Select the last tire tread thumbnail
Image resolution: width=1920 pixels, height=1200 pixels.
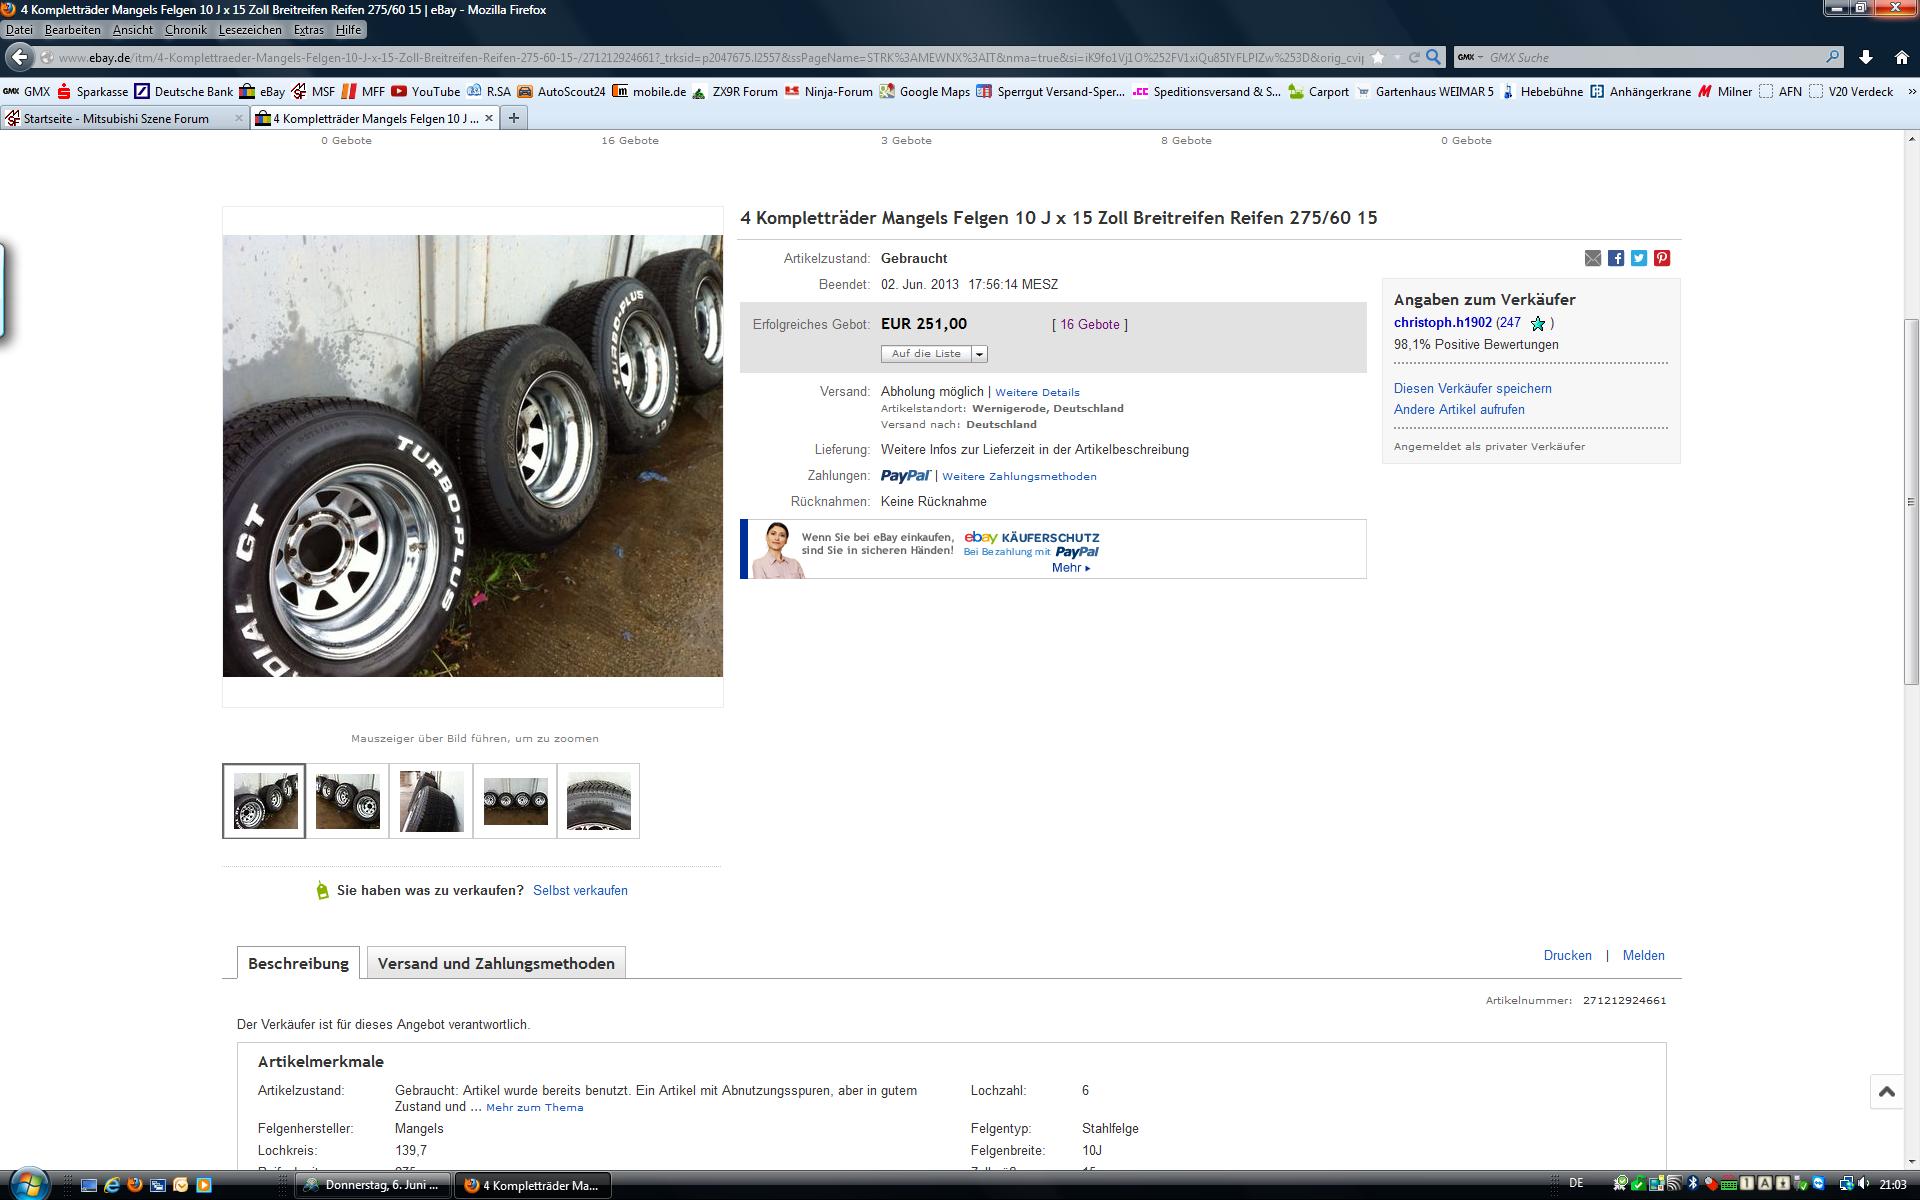(x=598, y=801)
